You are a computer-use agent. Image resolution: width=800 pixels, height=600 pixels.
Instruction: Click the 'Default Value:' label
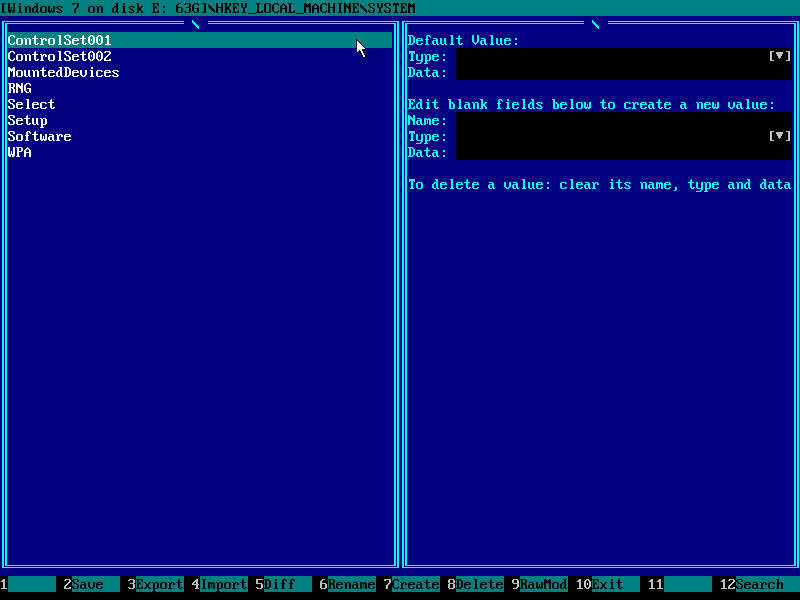(x=463, y=40)
